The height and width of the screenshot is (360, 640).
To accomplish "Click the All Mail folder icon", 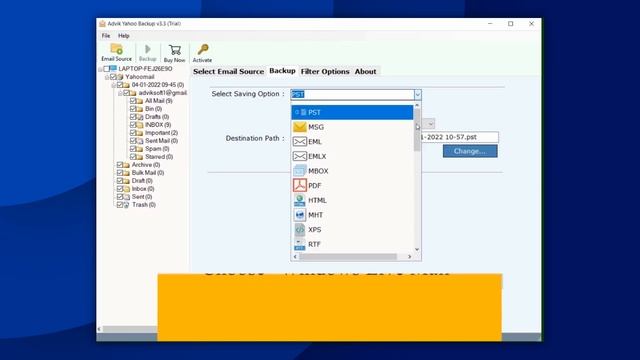I will tap(140, 101).
